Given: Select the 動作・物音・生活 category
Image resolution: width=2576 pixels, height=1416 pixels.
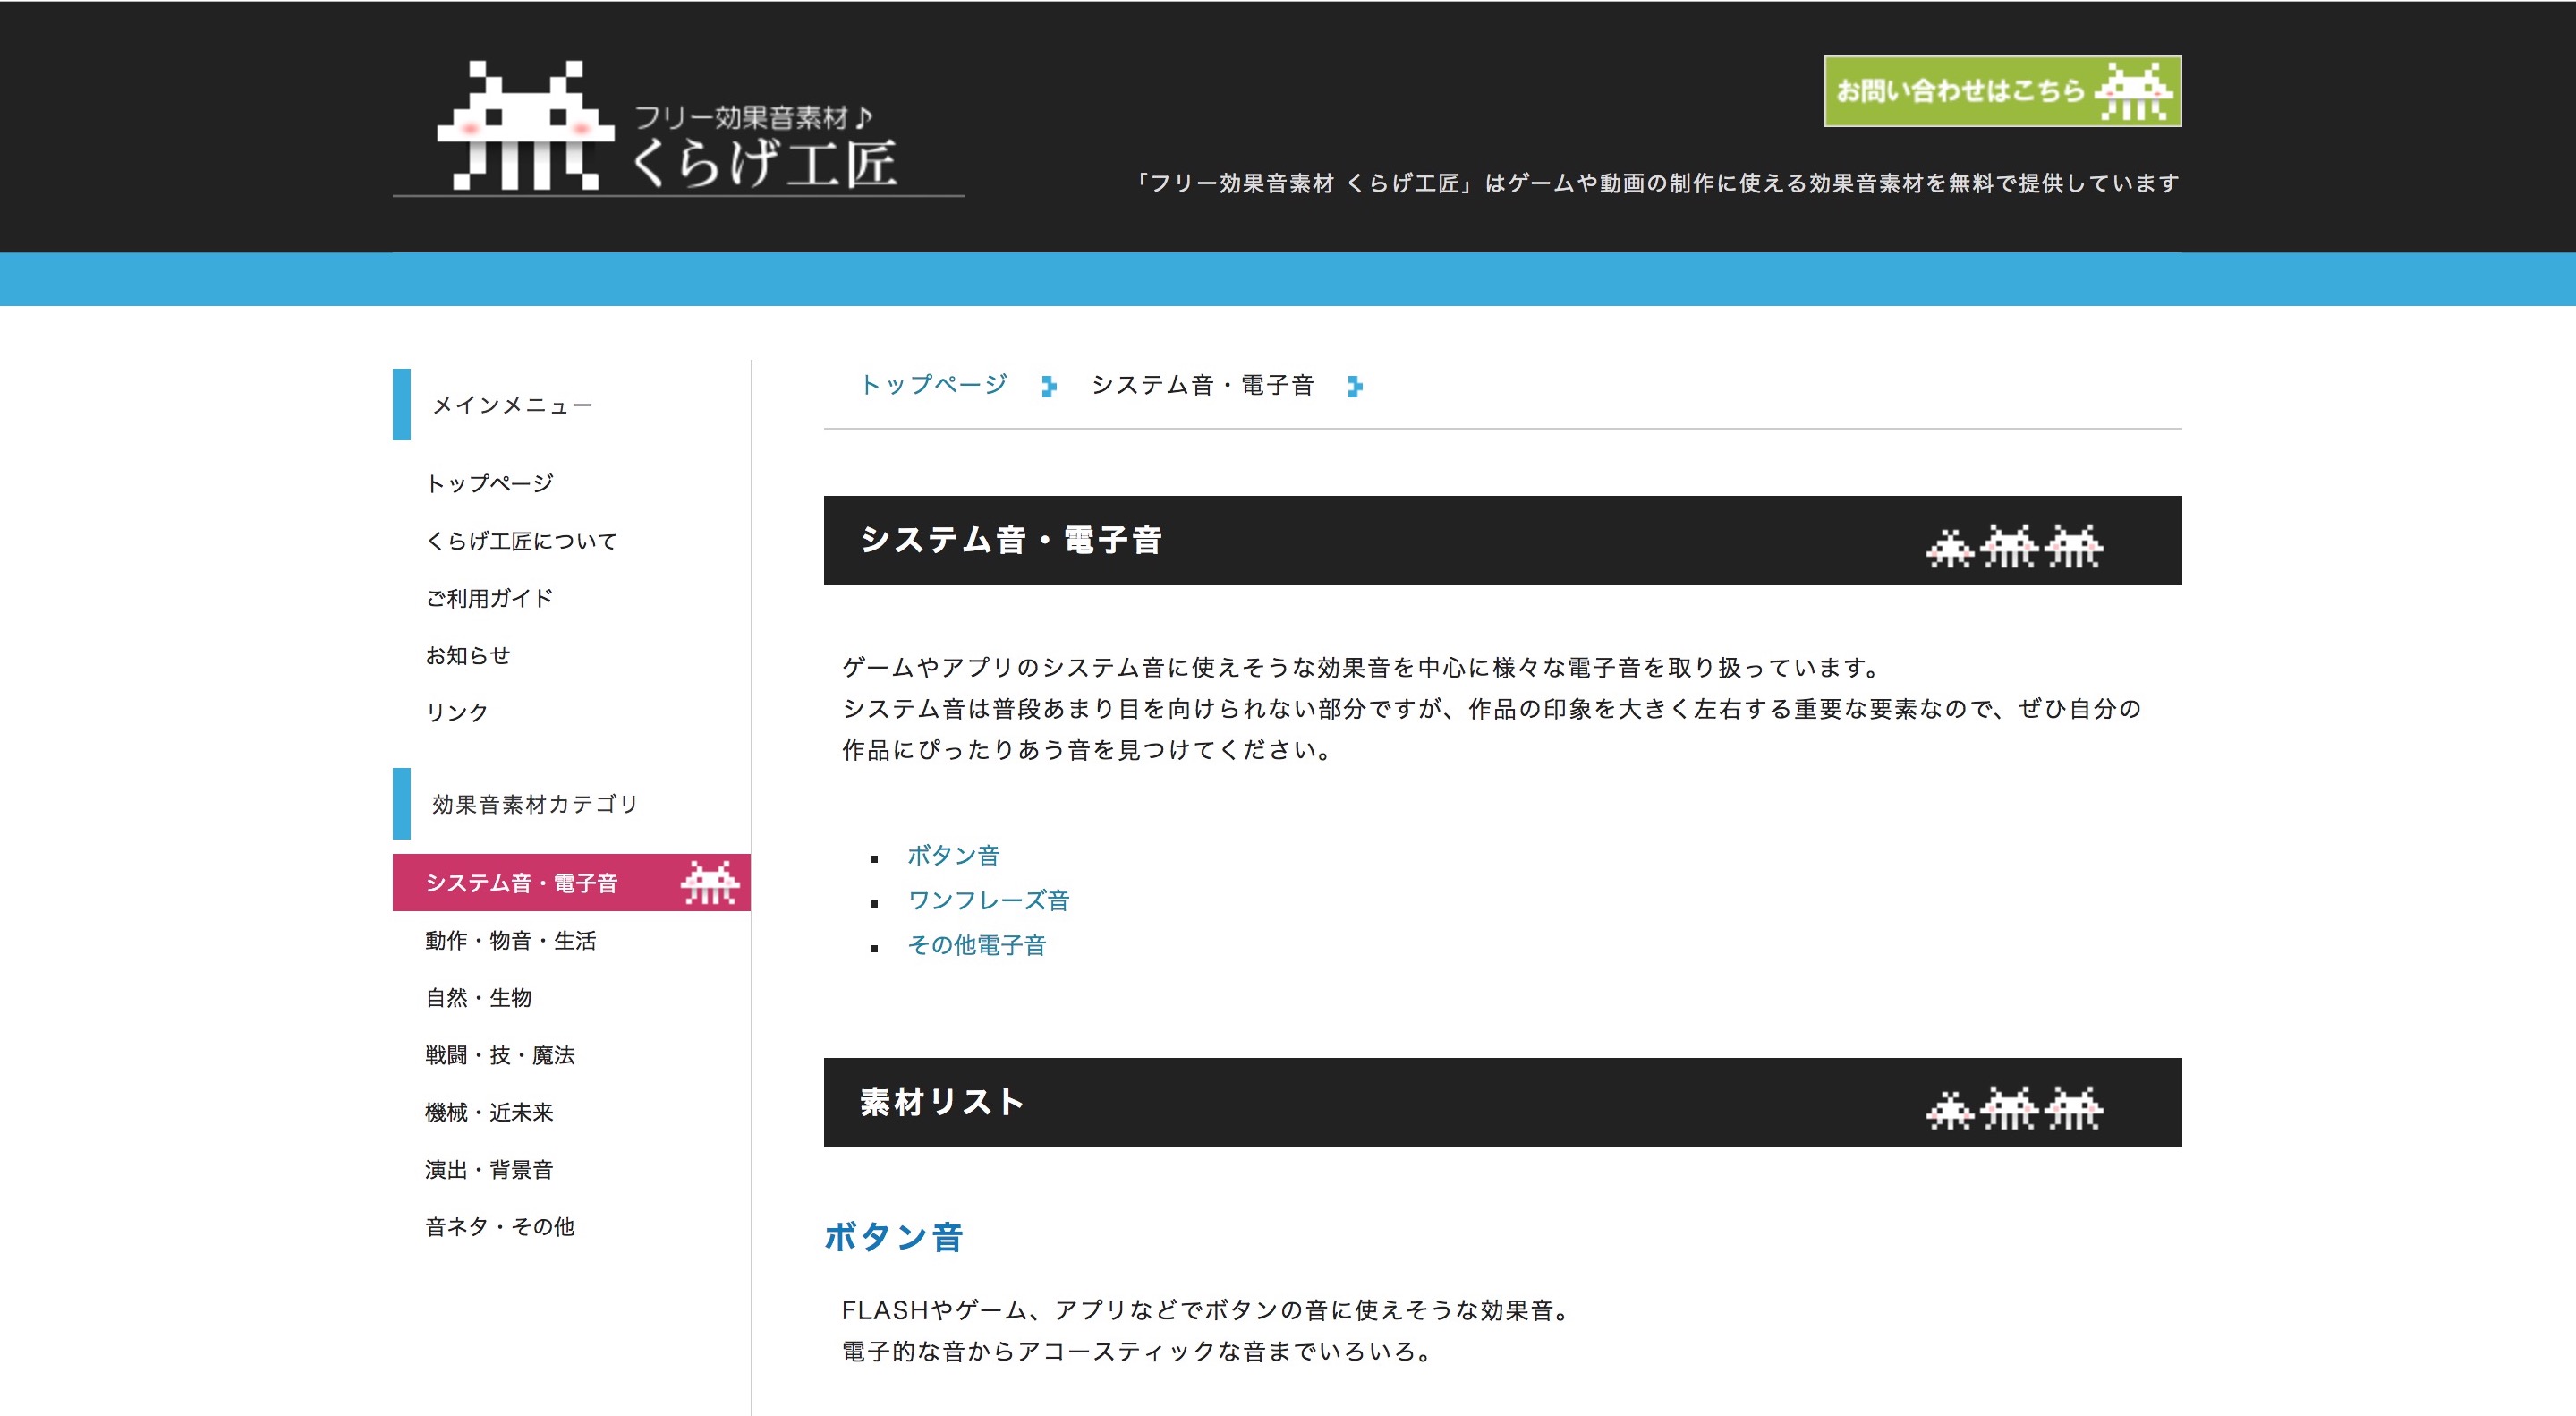Looking at the screenshot, I should (x=510, y=940).
